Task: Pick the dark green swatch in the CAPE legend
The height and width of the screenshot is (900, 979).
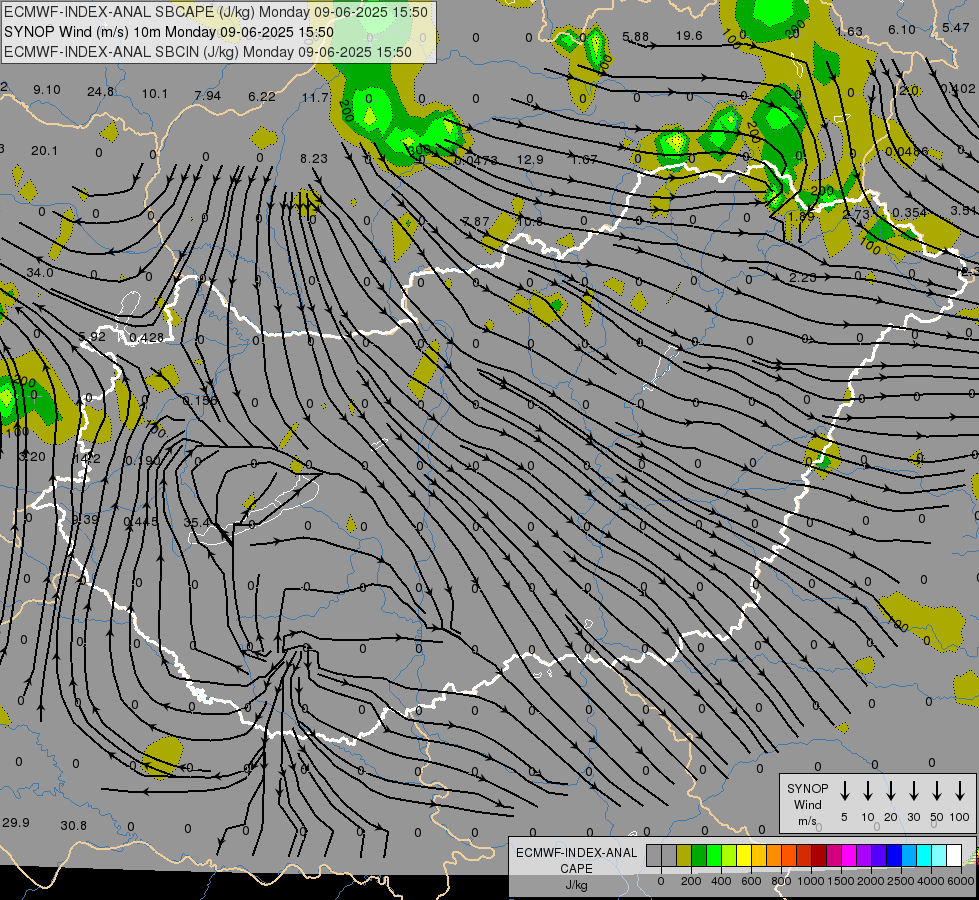Action: [699, 856]
